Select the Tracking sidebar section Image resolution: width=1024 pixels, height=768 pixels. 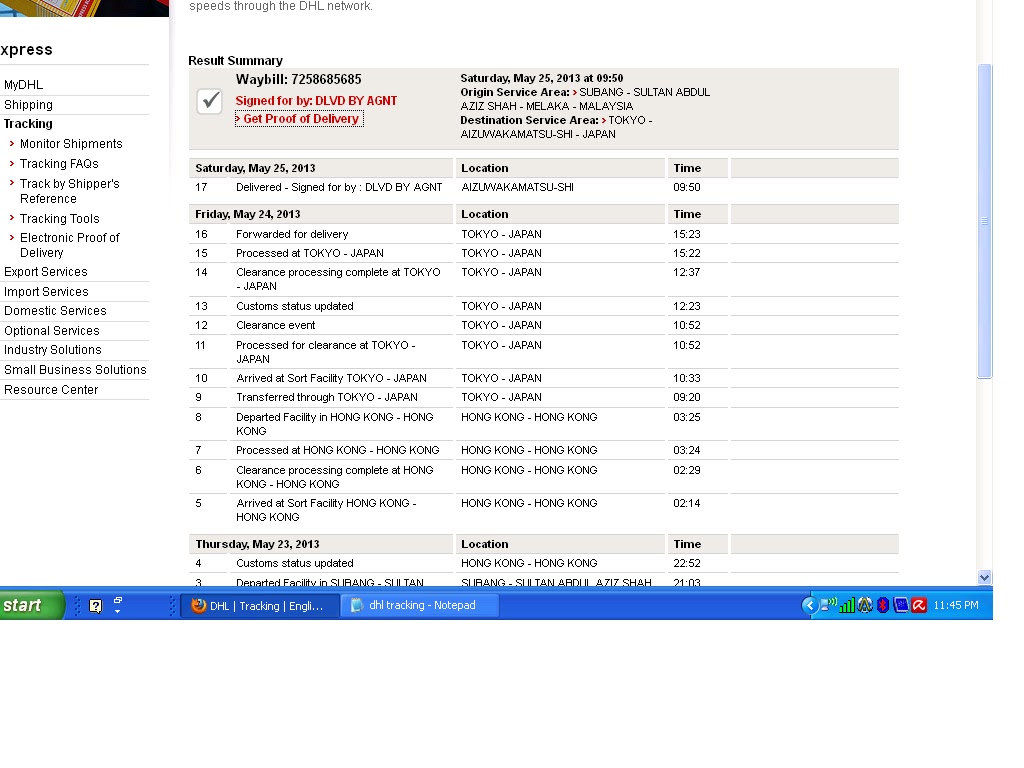click(28, 124)
